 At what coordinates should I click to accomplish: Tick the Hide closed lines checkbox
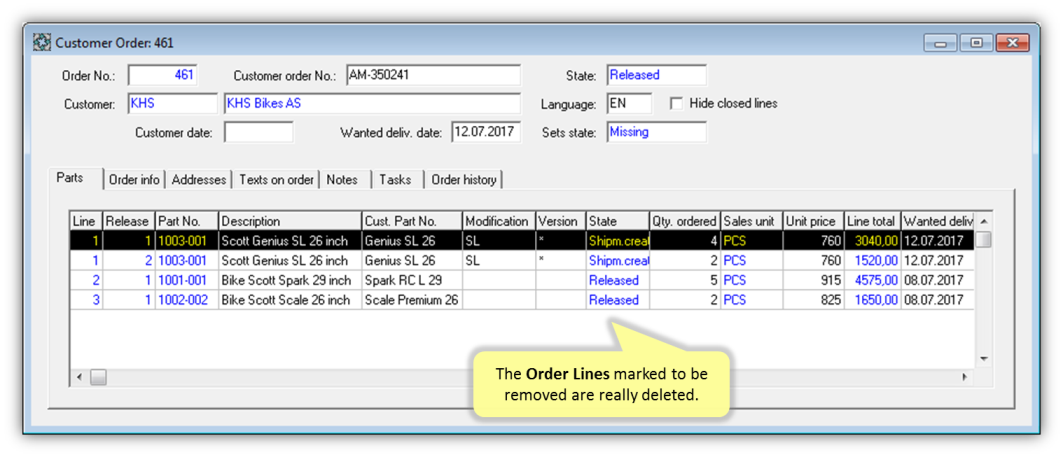point(676,104)
